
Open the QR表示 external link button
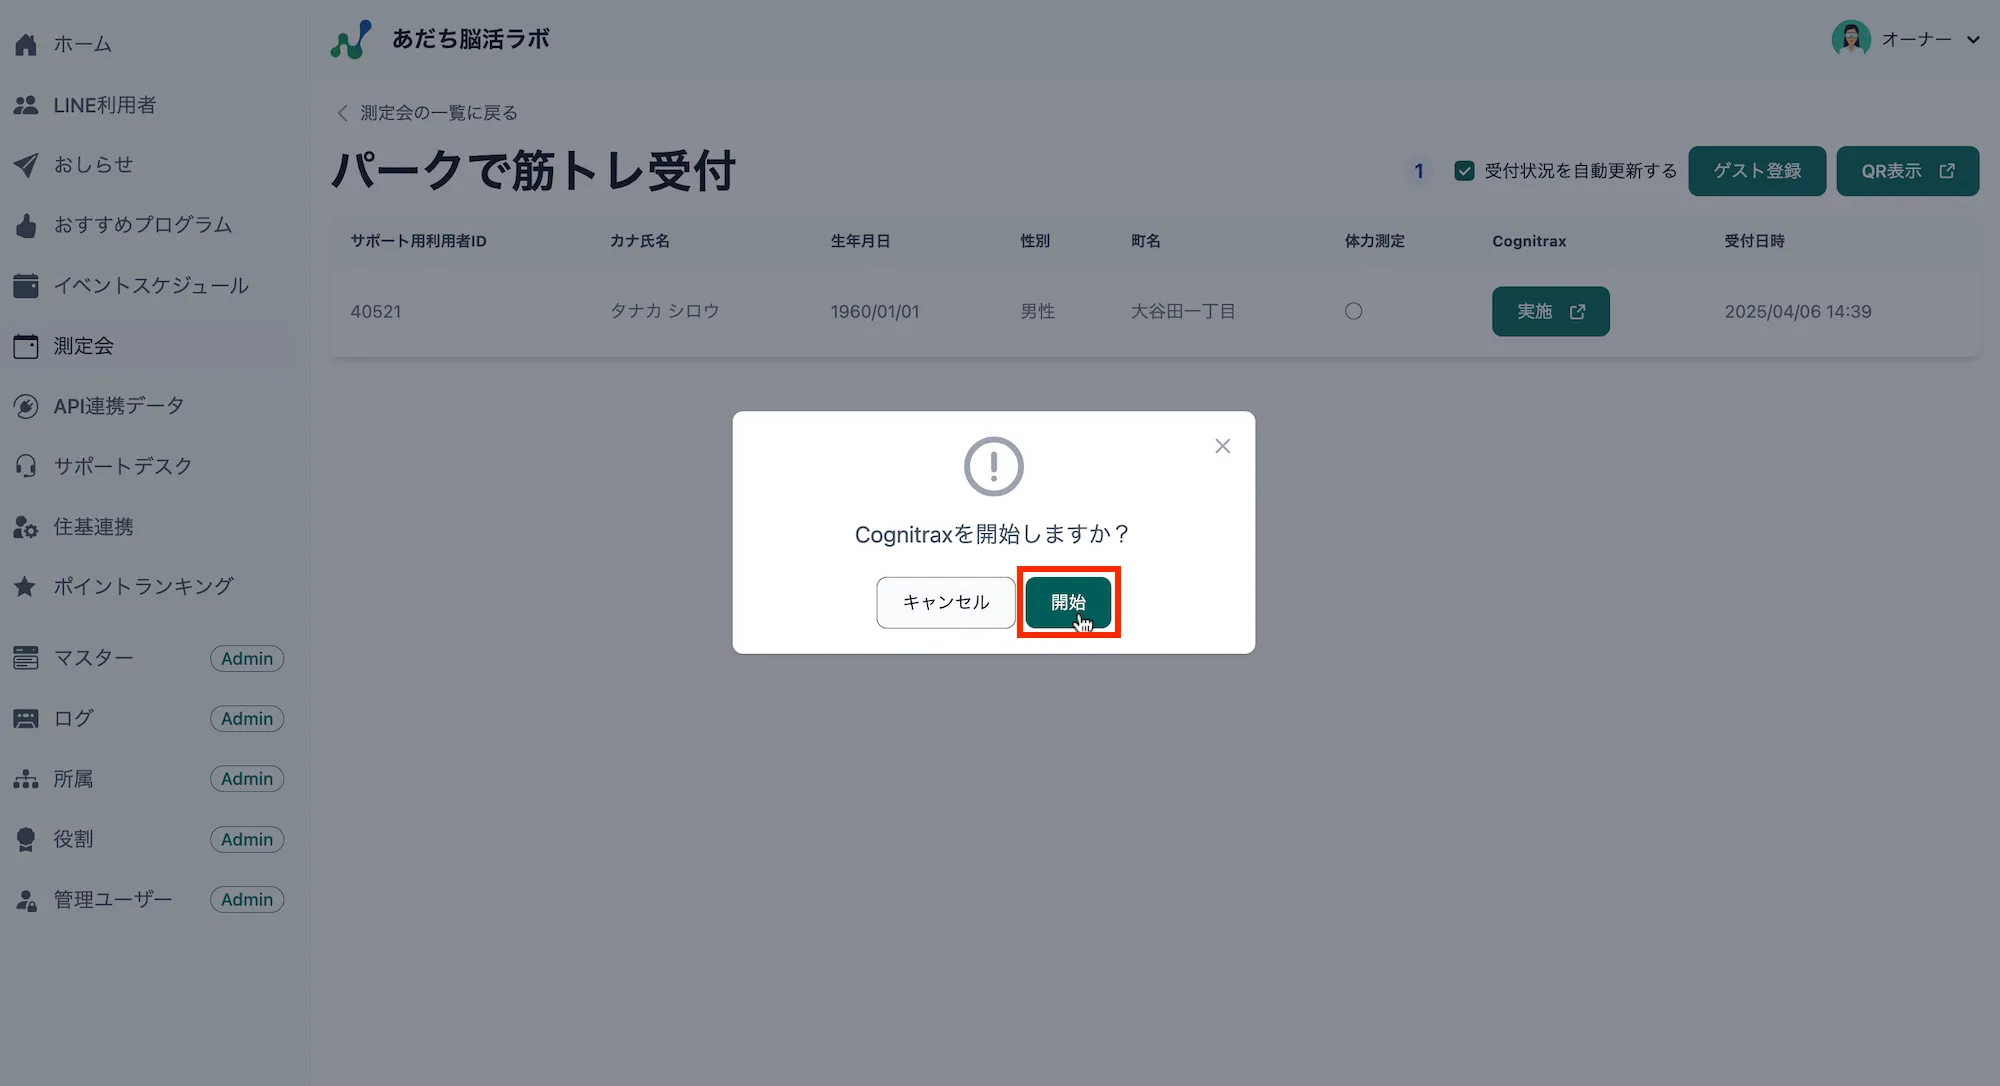[x=1906, y=170]
